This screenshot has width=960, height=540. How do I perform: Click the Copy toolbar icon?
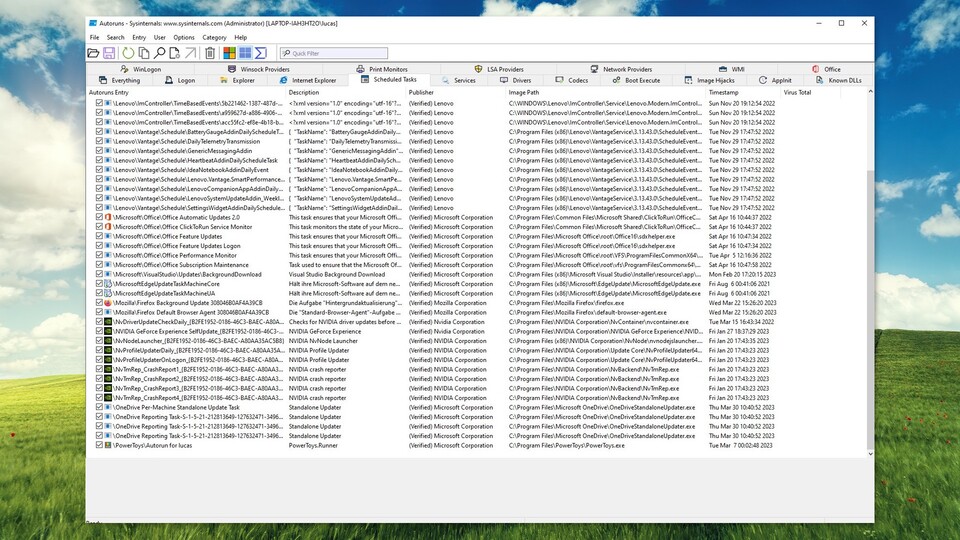[x=144, y=53]
